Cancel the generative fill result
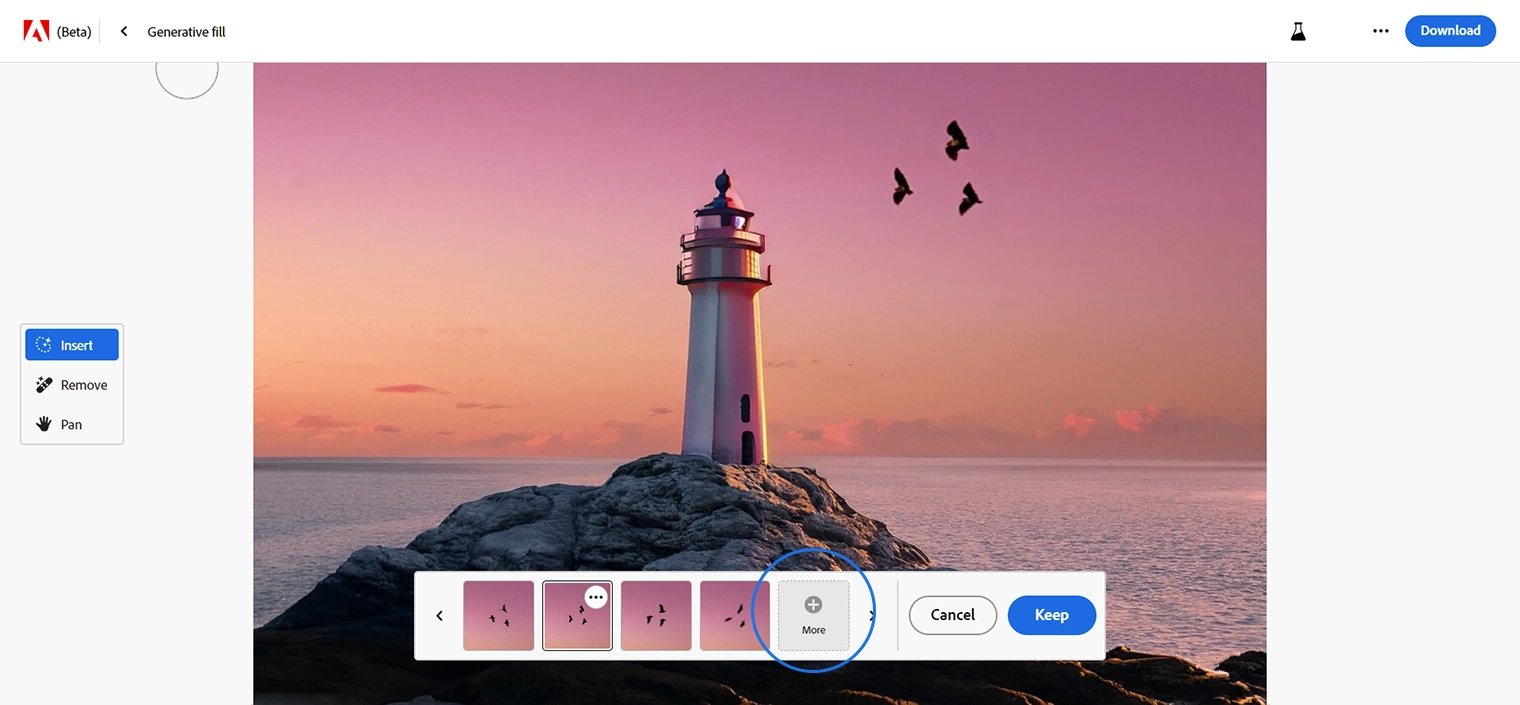The image size is (1520, 705). pyautogui.click(x=952, y=615)
